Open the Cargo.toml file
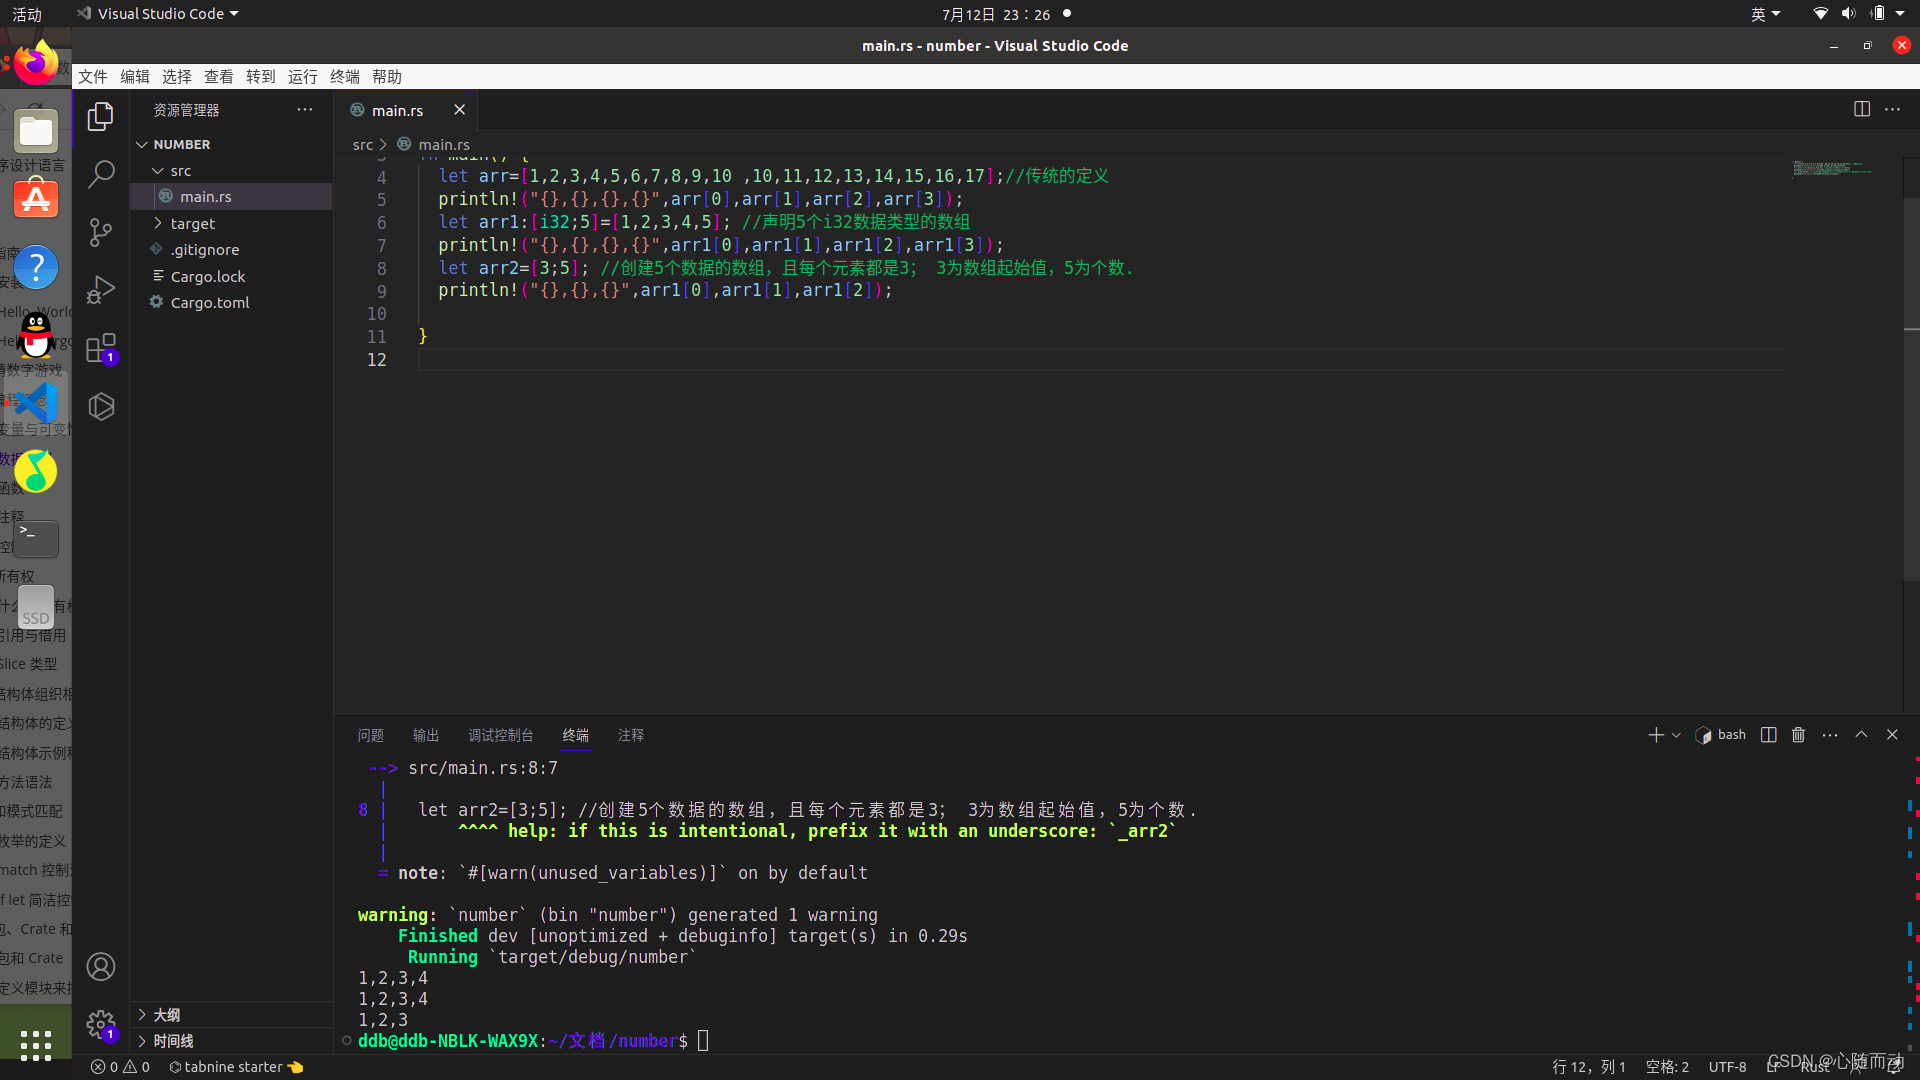Image resolution: width=1920 pixels, height=1080 pixels. coord(231,302)
